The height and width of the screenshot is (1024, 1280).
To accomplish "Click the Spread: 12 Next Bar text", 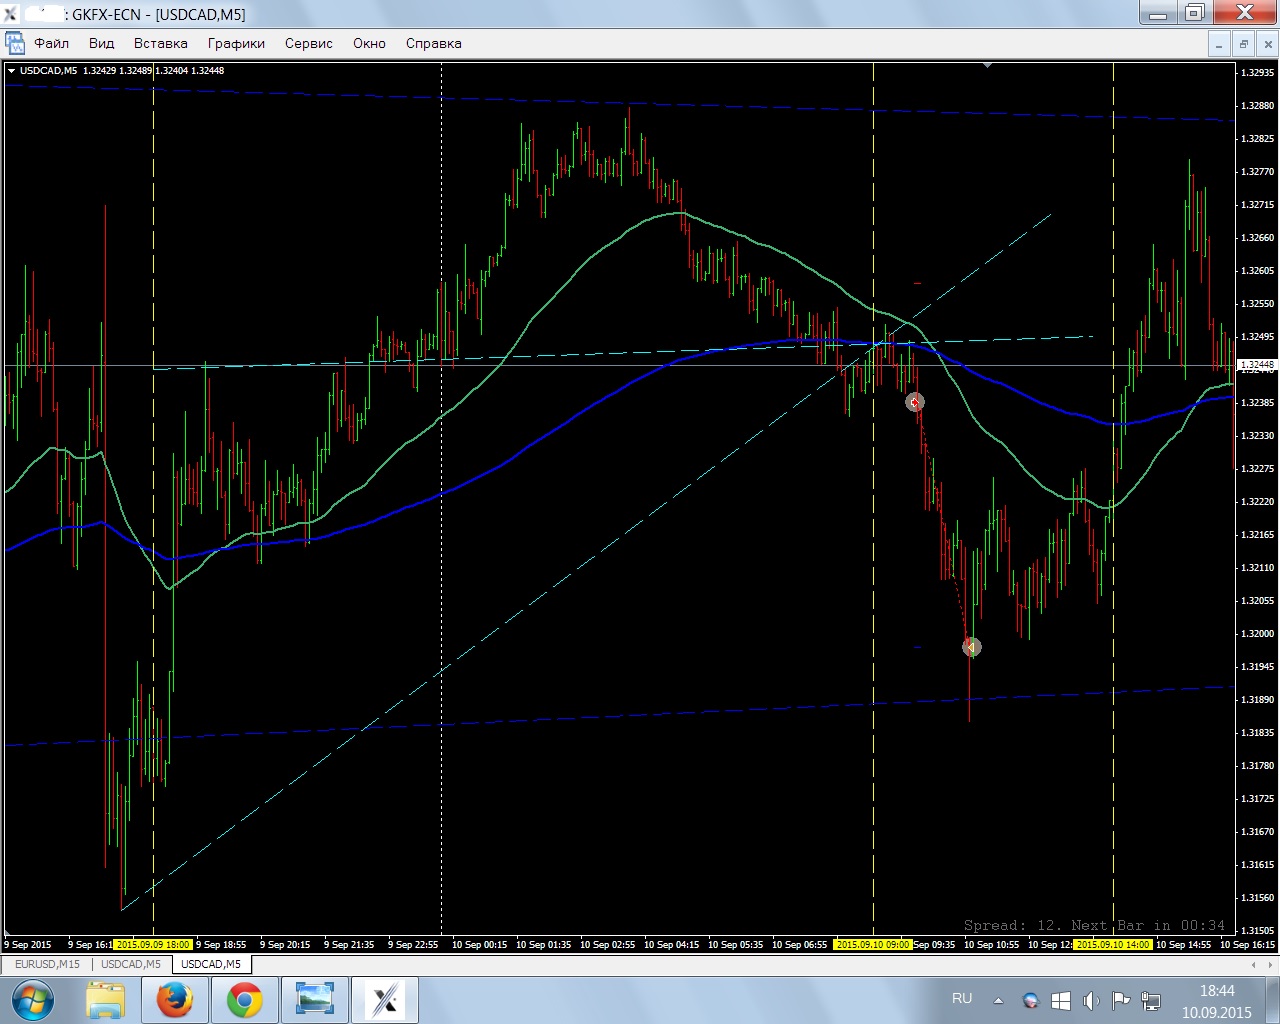I will (x=1094, y=925).
